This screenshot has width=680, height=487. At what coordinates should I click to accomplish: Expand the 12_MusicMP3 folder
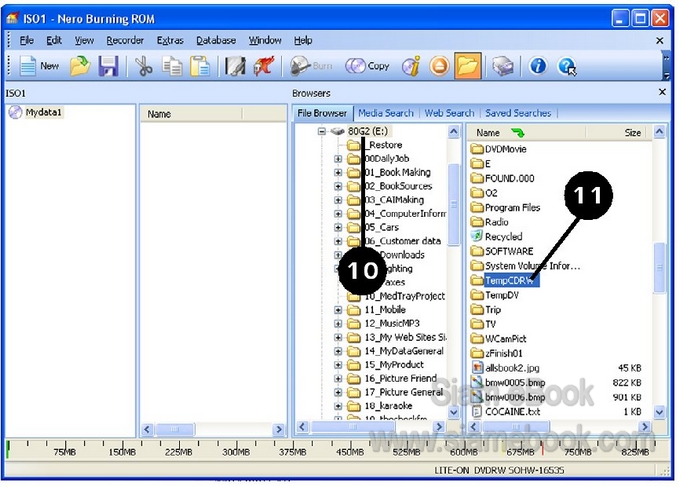(337, 324)
